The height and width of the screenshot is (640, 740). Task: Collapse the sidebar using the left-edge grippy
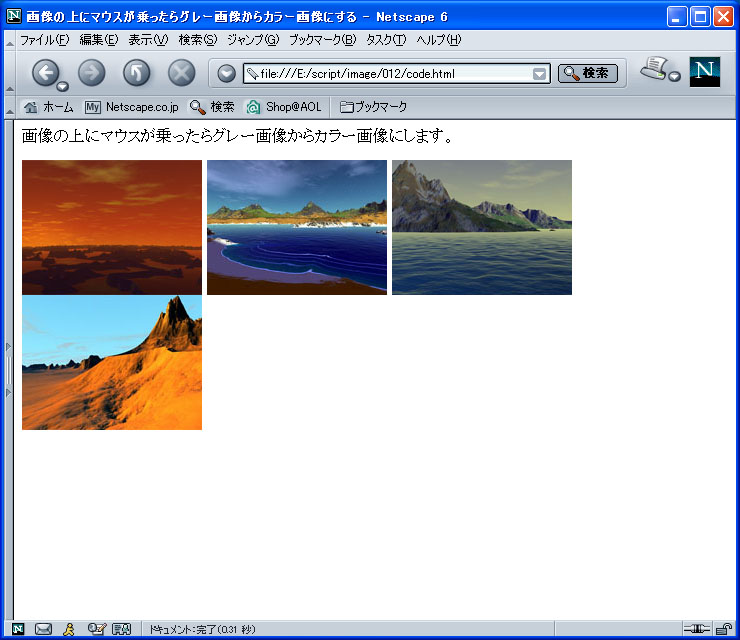(8, 370)
